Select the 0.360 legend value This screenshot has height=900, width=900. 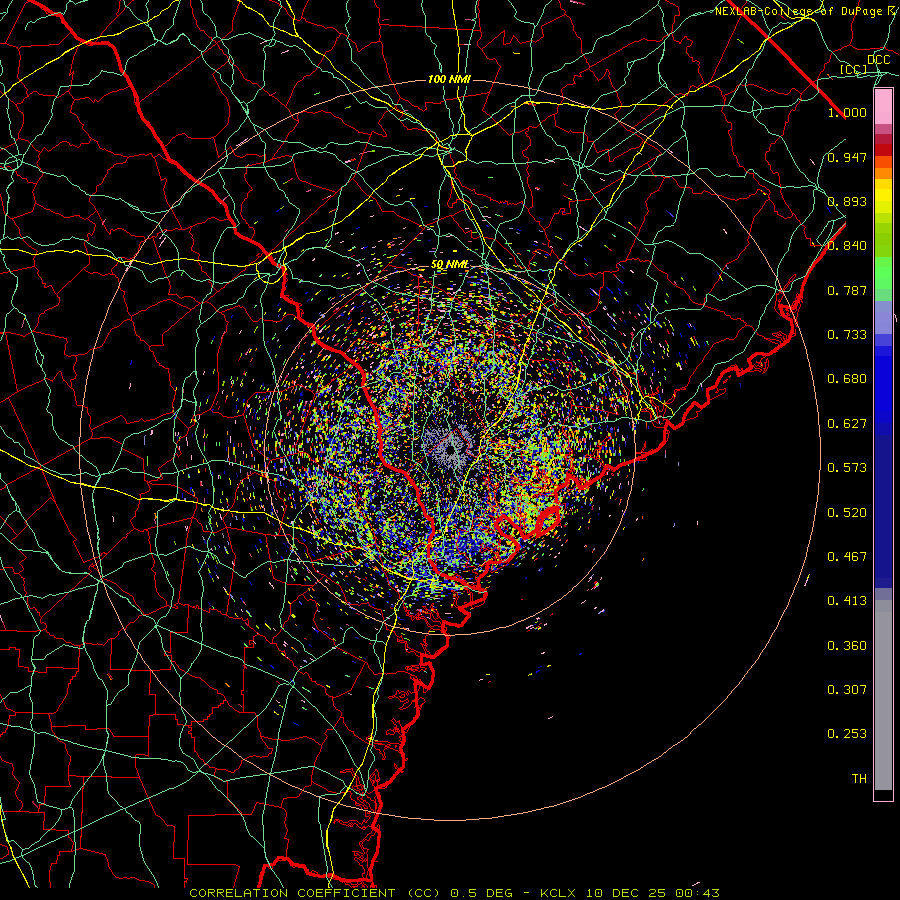pos(847,646)
